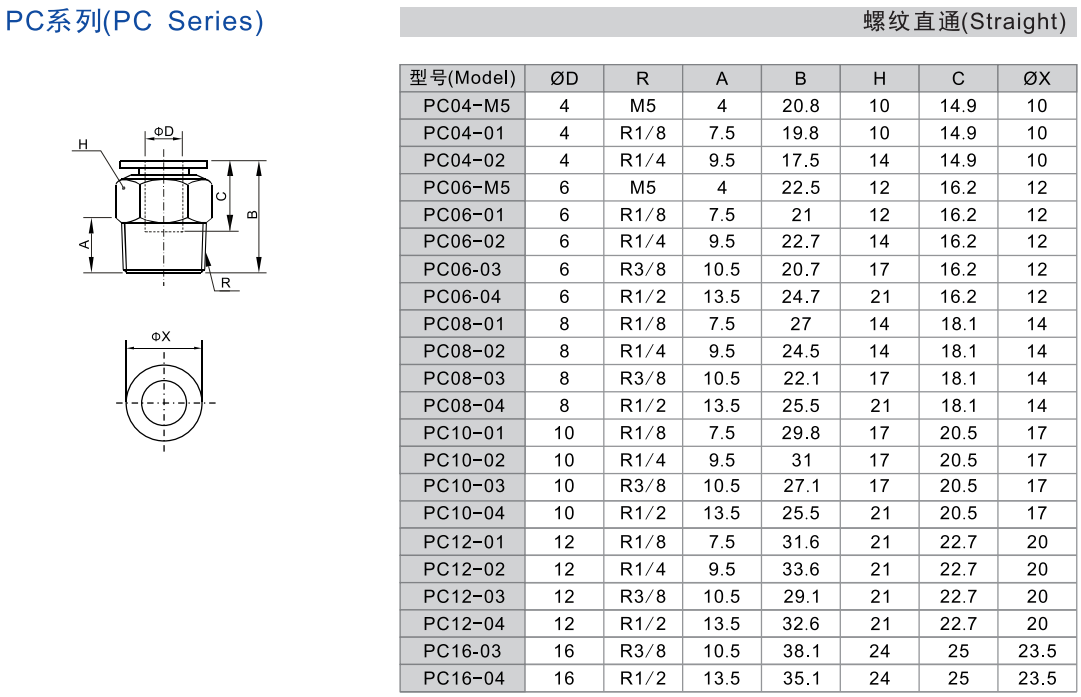Select the PC10-02 model cell
The width and height of the screenshot is (1081, 697).
[462, 460]
